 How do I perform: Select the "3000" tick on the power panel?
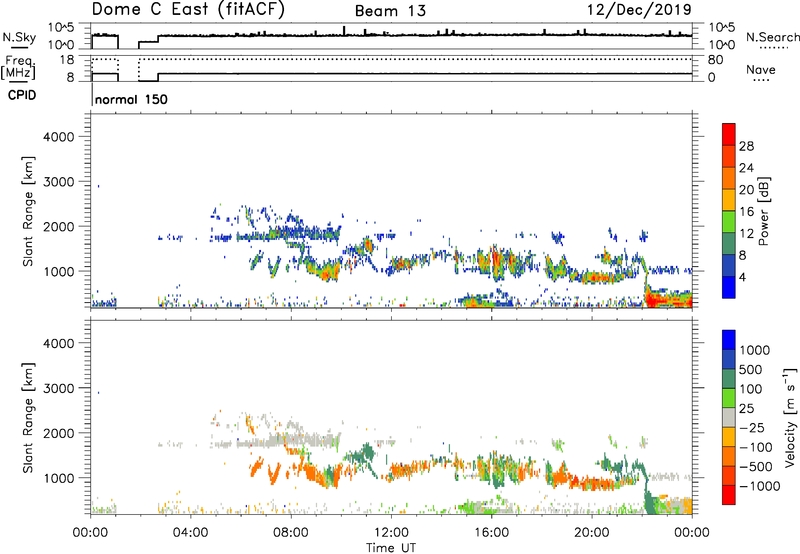pos(58,182)
